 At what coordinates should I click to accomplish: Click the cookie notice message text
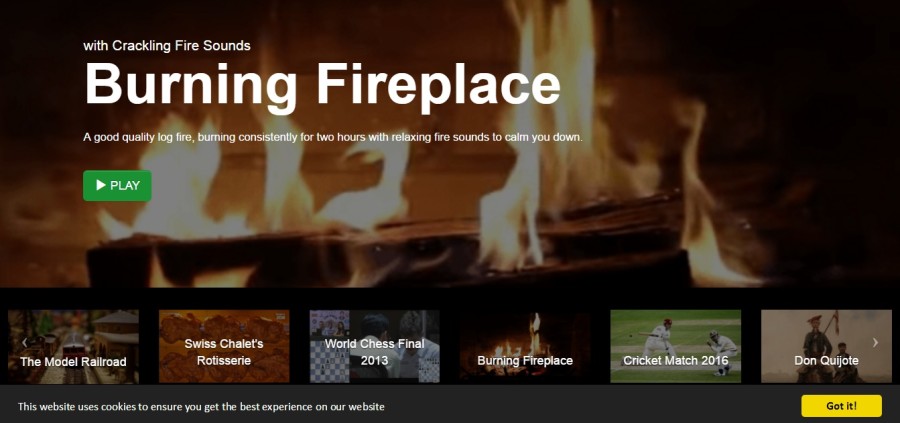(201, 407)
